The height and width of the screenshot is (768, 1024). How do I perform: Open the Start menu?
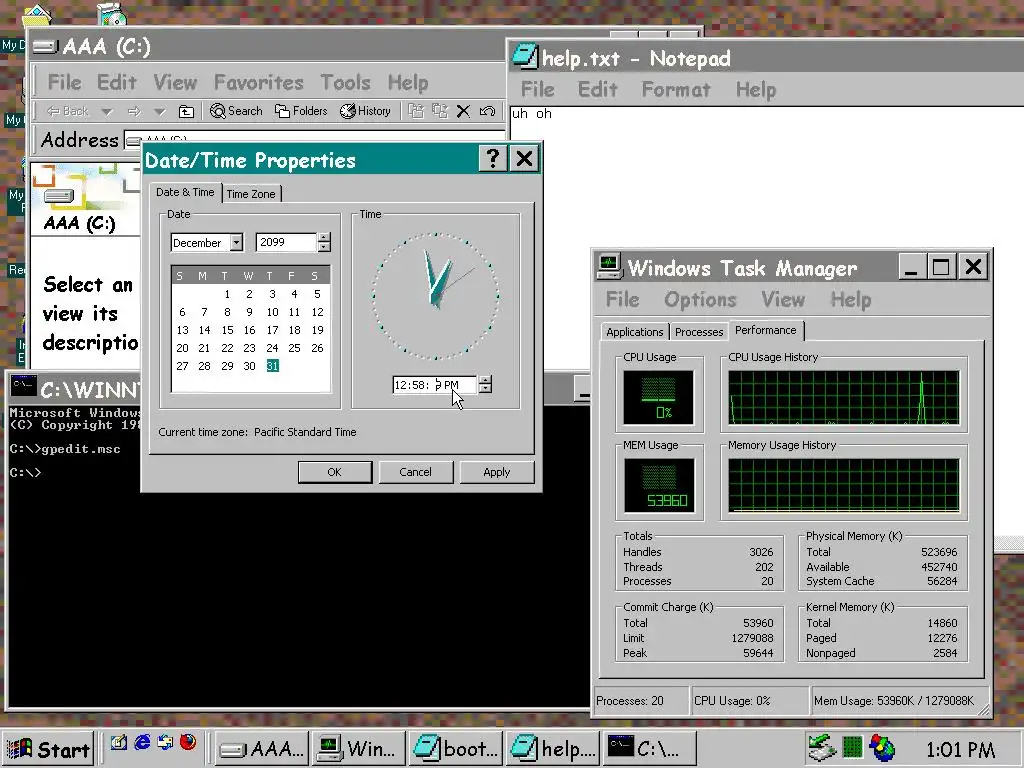point(49,748)
